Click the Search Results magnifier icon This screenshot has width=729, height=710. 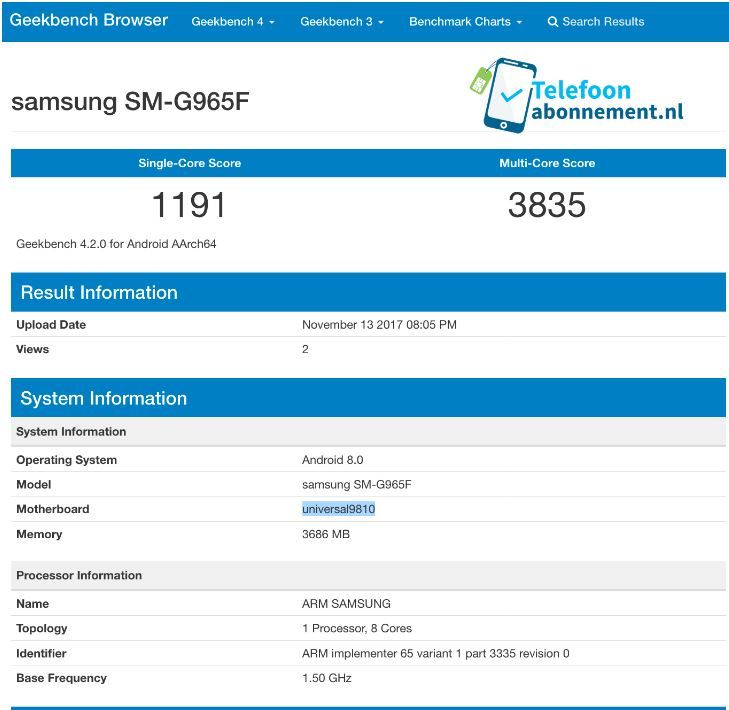click(x=552, y=22)
